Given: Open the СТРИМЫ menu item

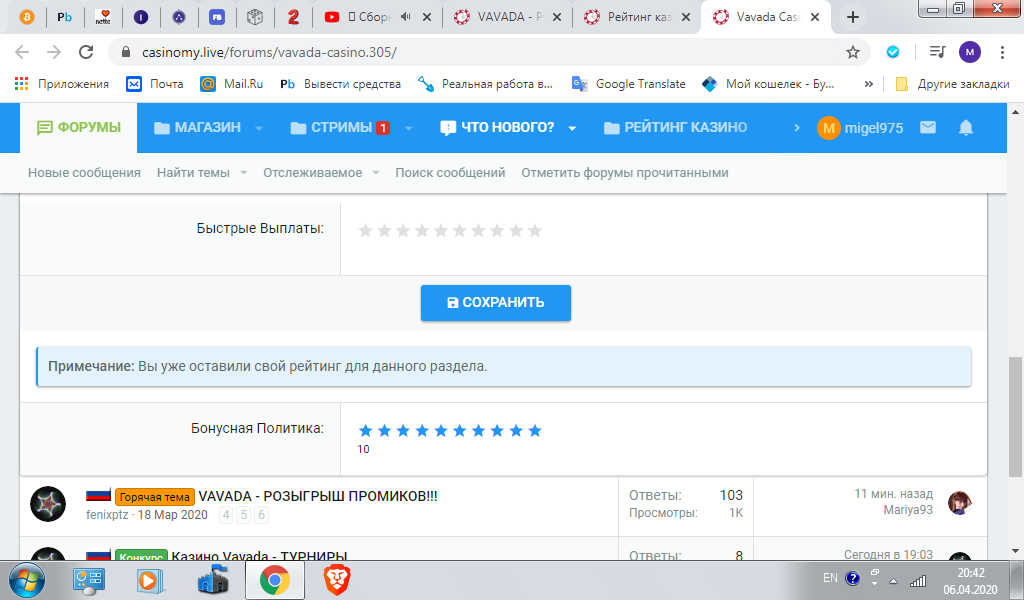Looking at the screenshot, I should tap(340, 127).
